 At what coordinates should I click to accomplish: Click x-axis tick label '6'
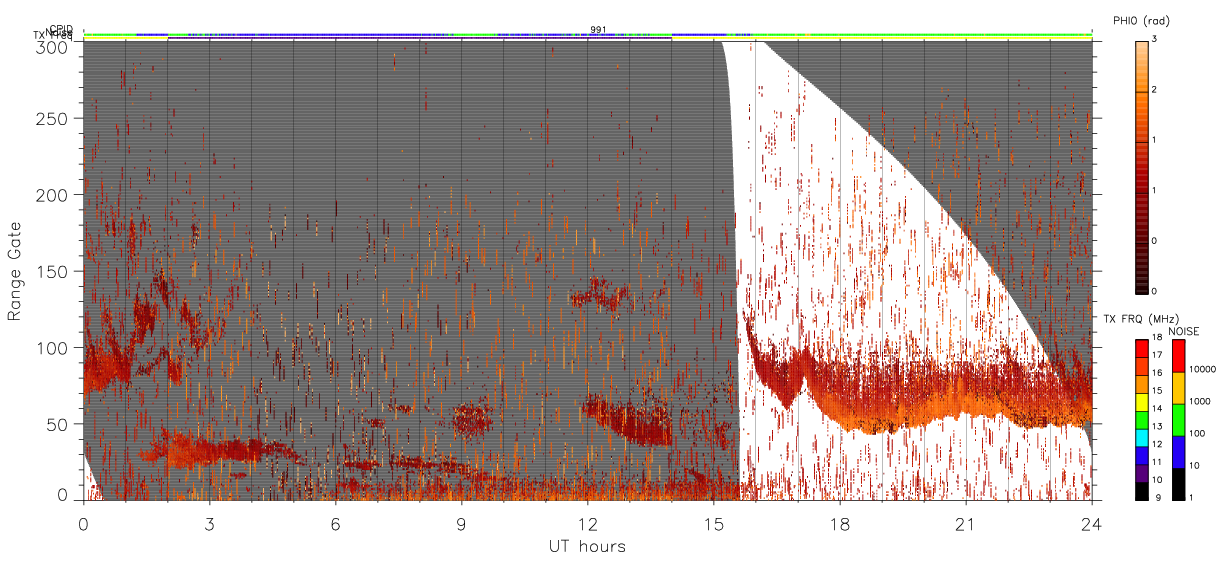(335, 523)
